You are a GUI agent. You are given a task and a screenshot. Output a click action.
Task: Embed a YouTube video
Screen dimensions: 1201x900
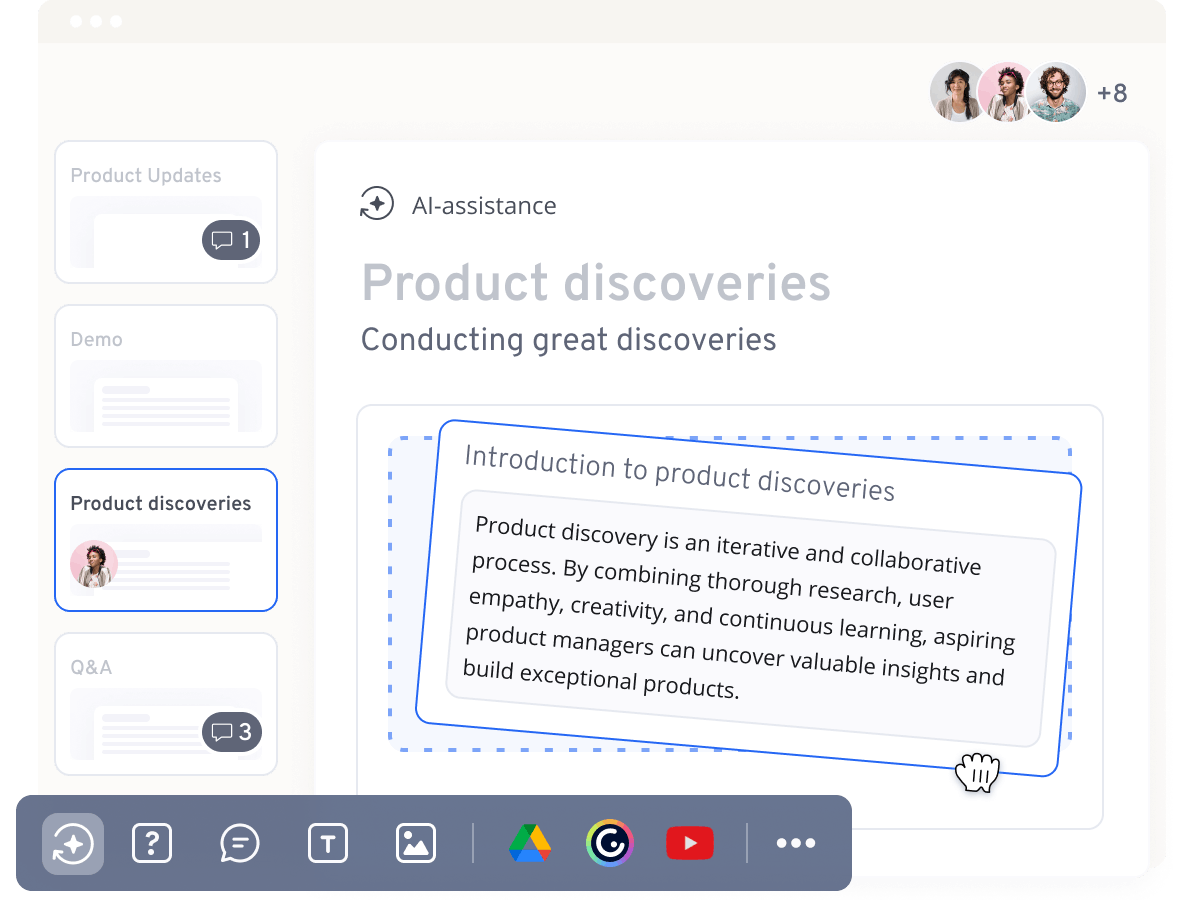[690, 844]
